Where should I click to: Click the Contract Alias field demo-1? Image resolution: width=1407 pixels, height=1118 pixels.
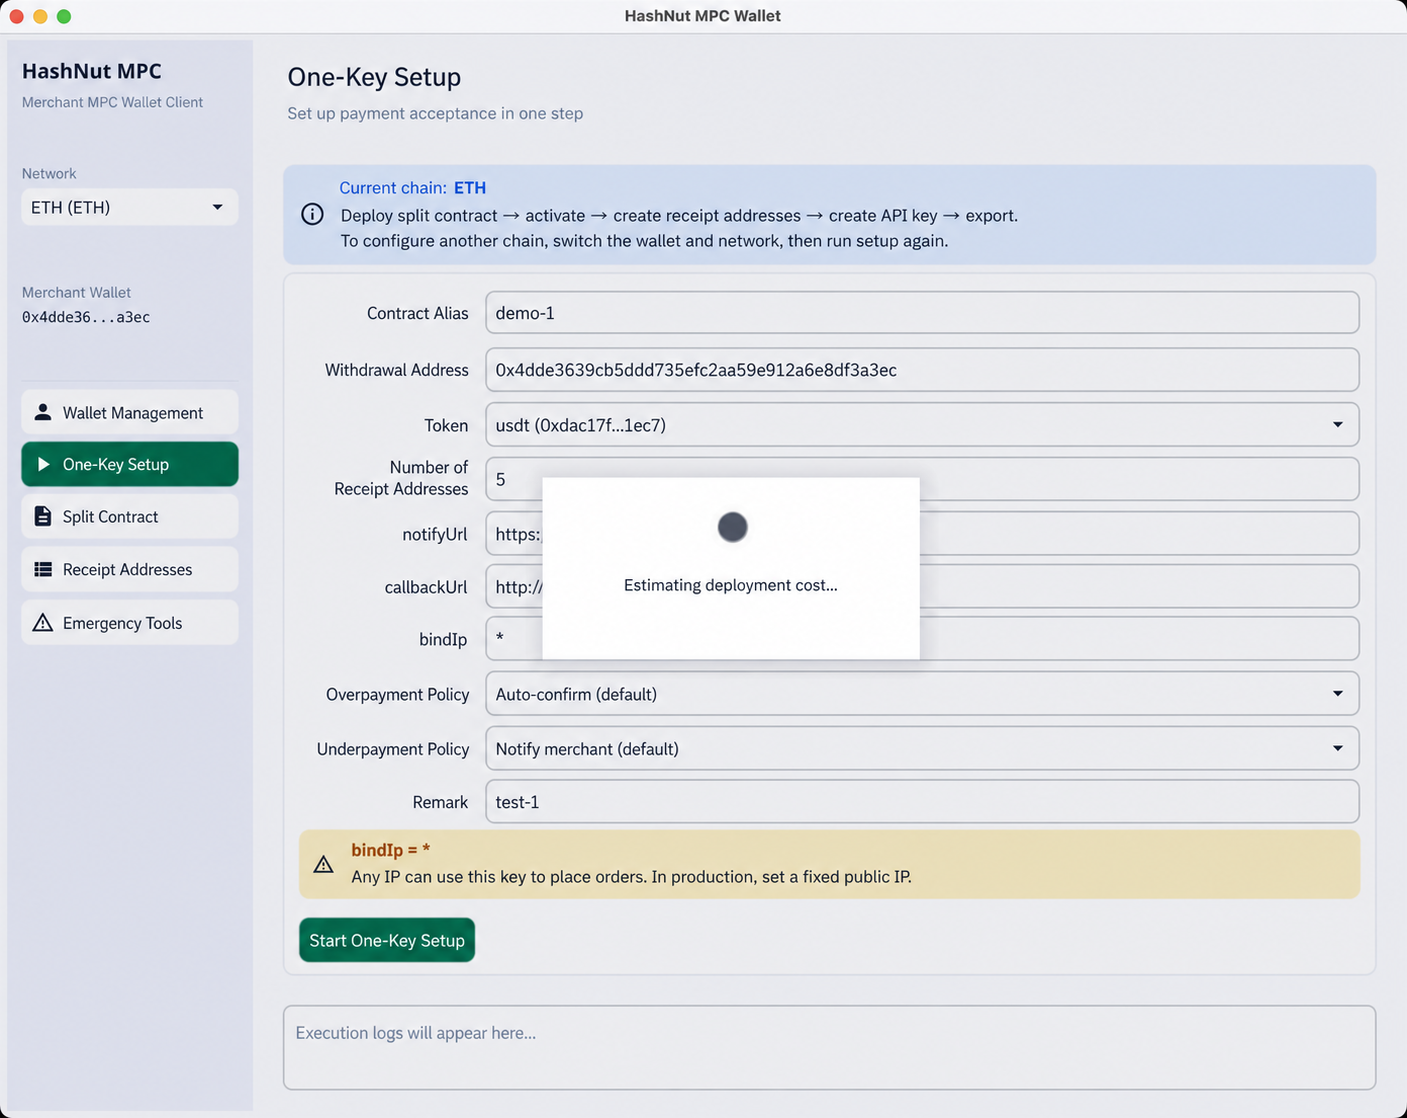pos(922,313)
